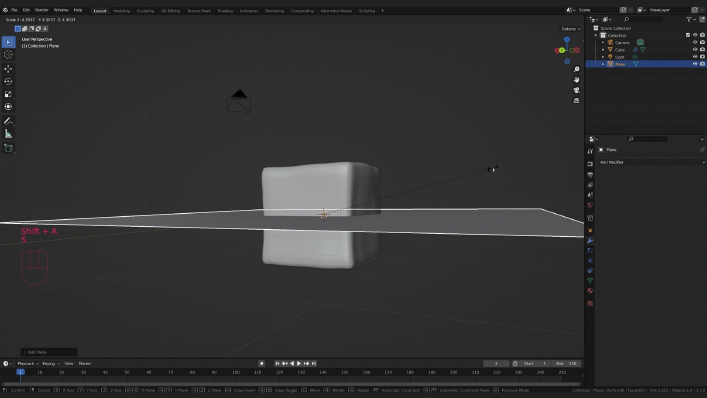Open the Playback dropdown in timeline
Viewport: 707px width, 398px height.
click(x=28, y=363)
